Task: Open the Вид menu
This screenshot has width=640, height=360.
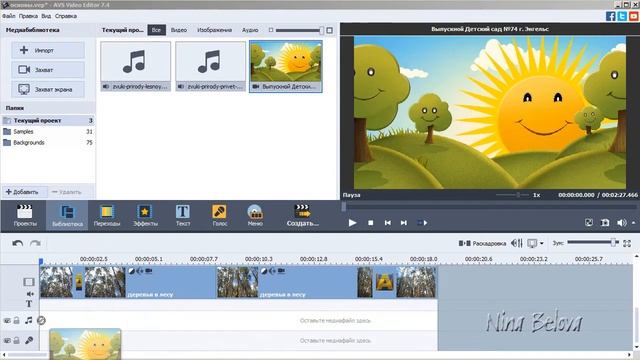Action: (x=46, y=16)
